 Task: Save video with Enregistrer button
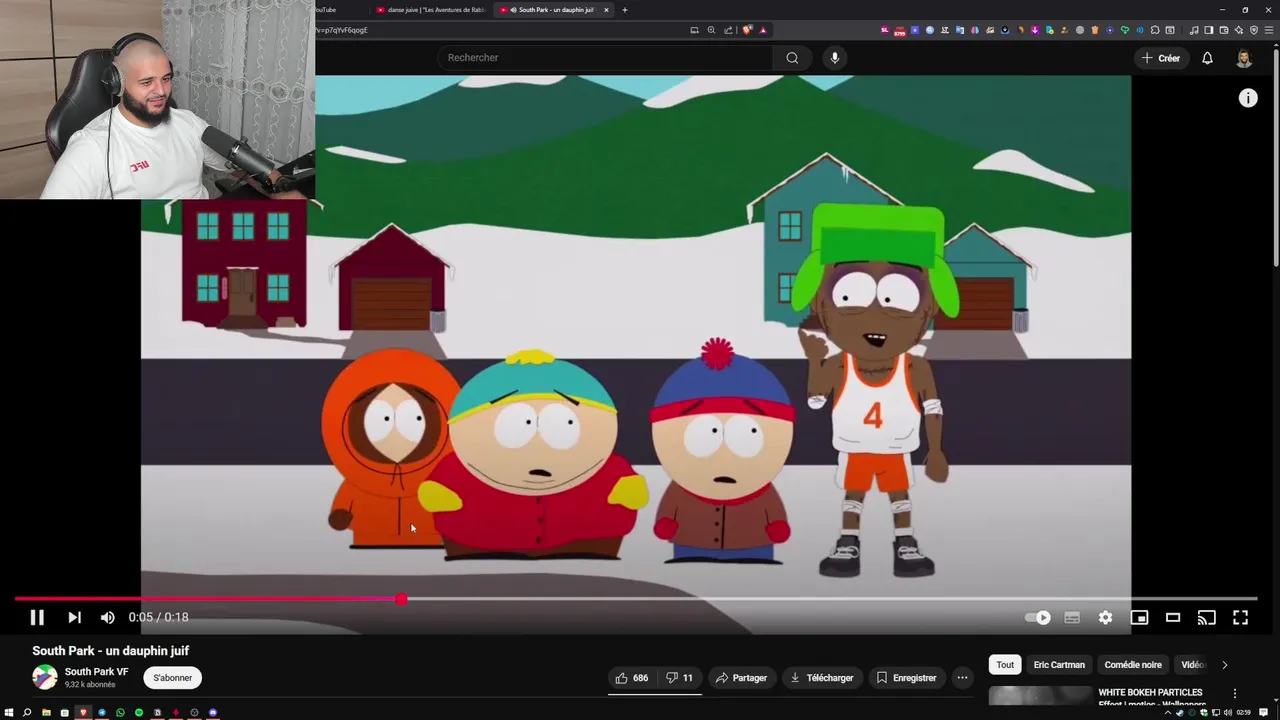(x=906, y=678)
